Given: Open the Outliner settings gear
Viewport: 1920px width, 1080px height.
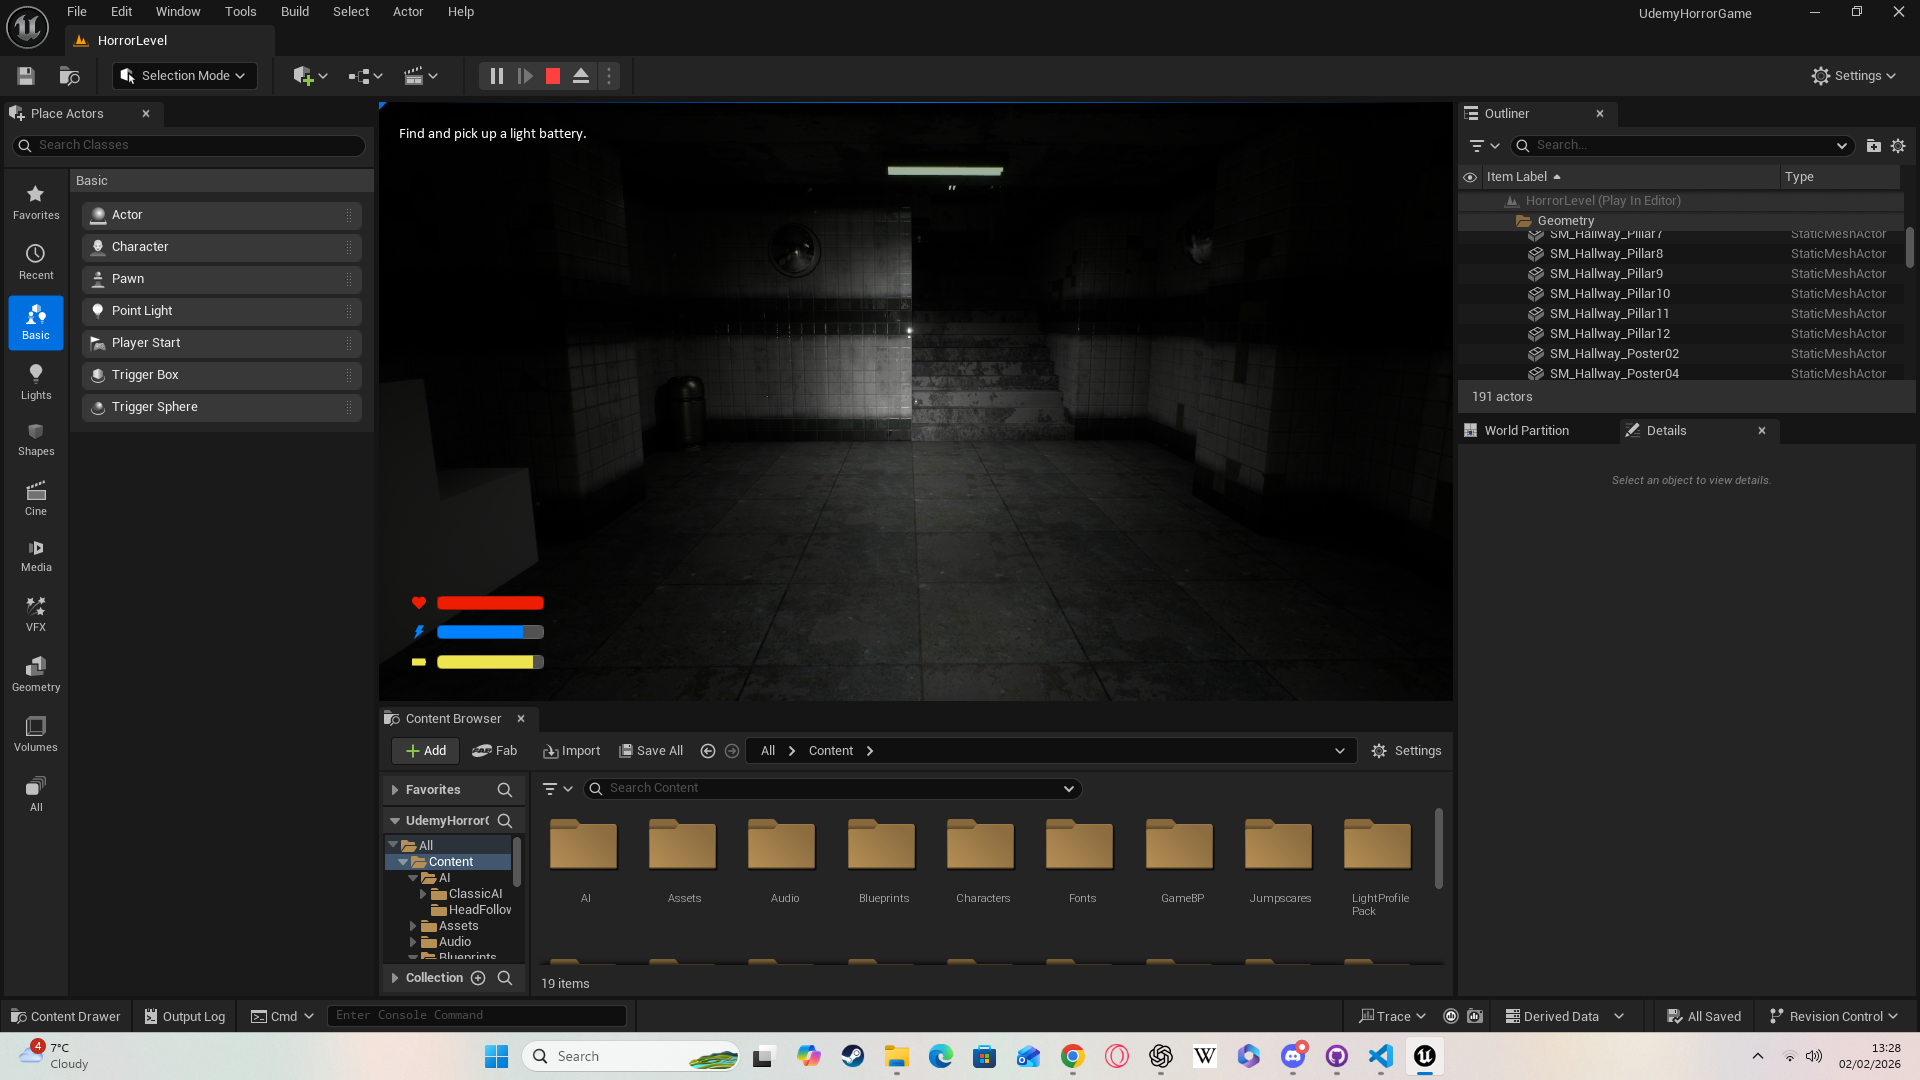Looking at the screenshot, I should tap(1898, 145).
